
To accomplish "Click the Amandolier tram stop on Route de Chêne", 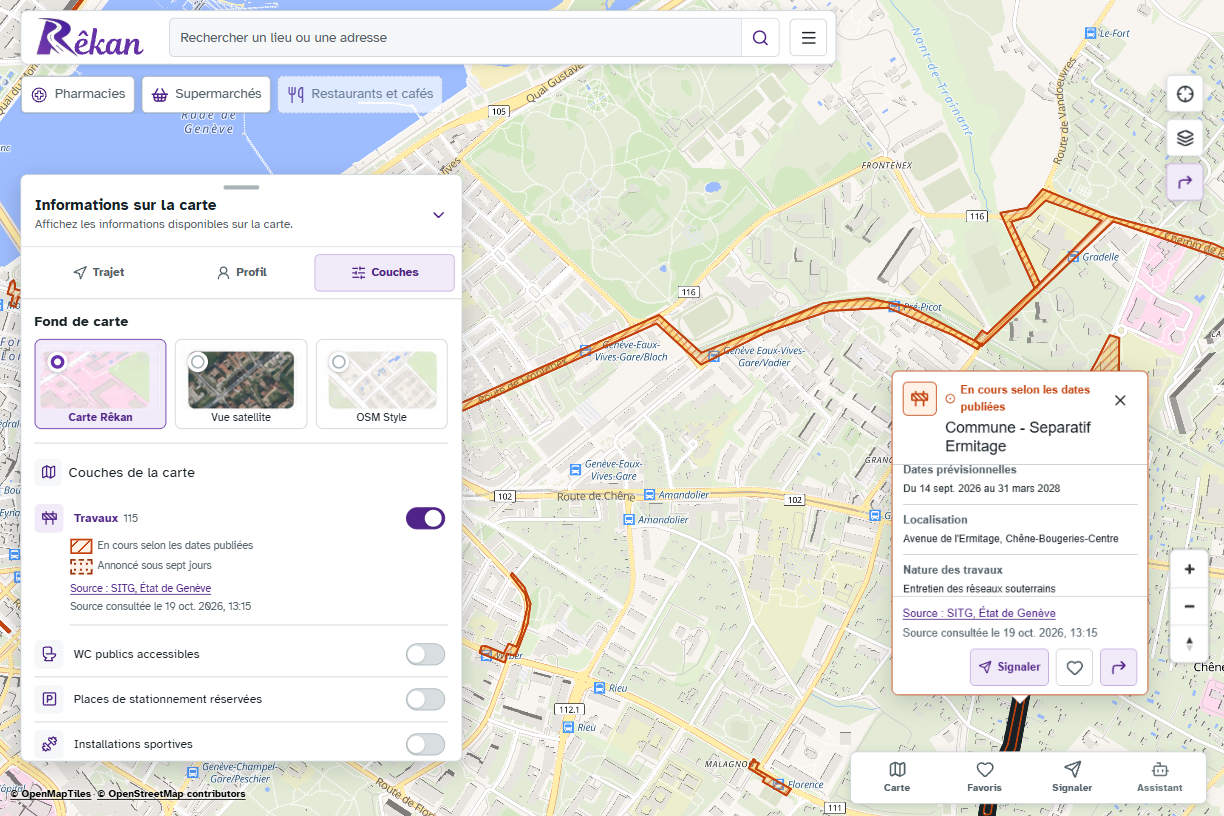I will pos(650,494).
